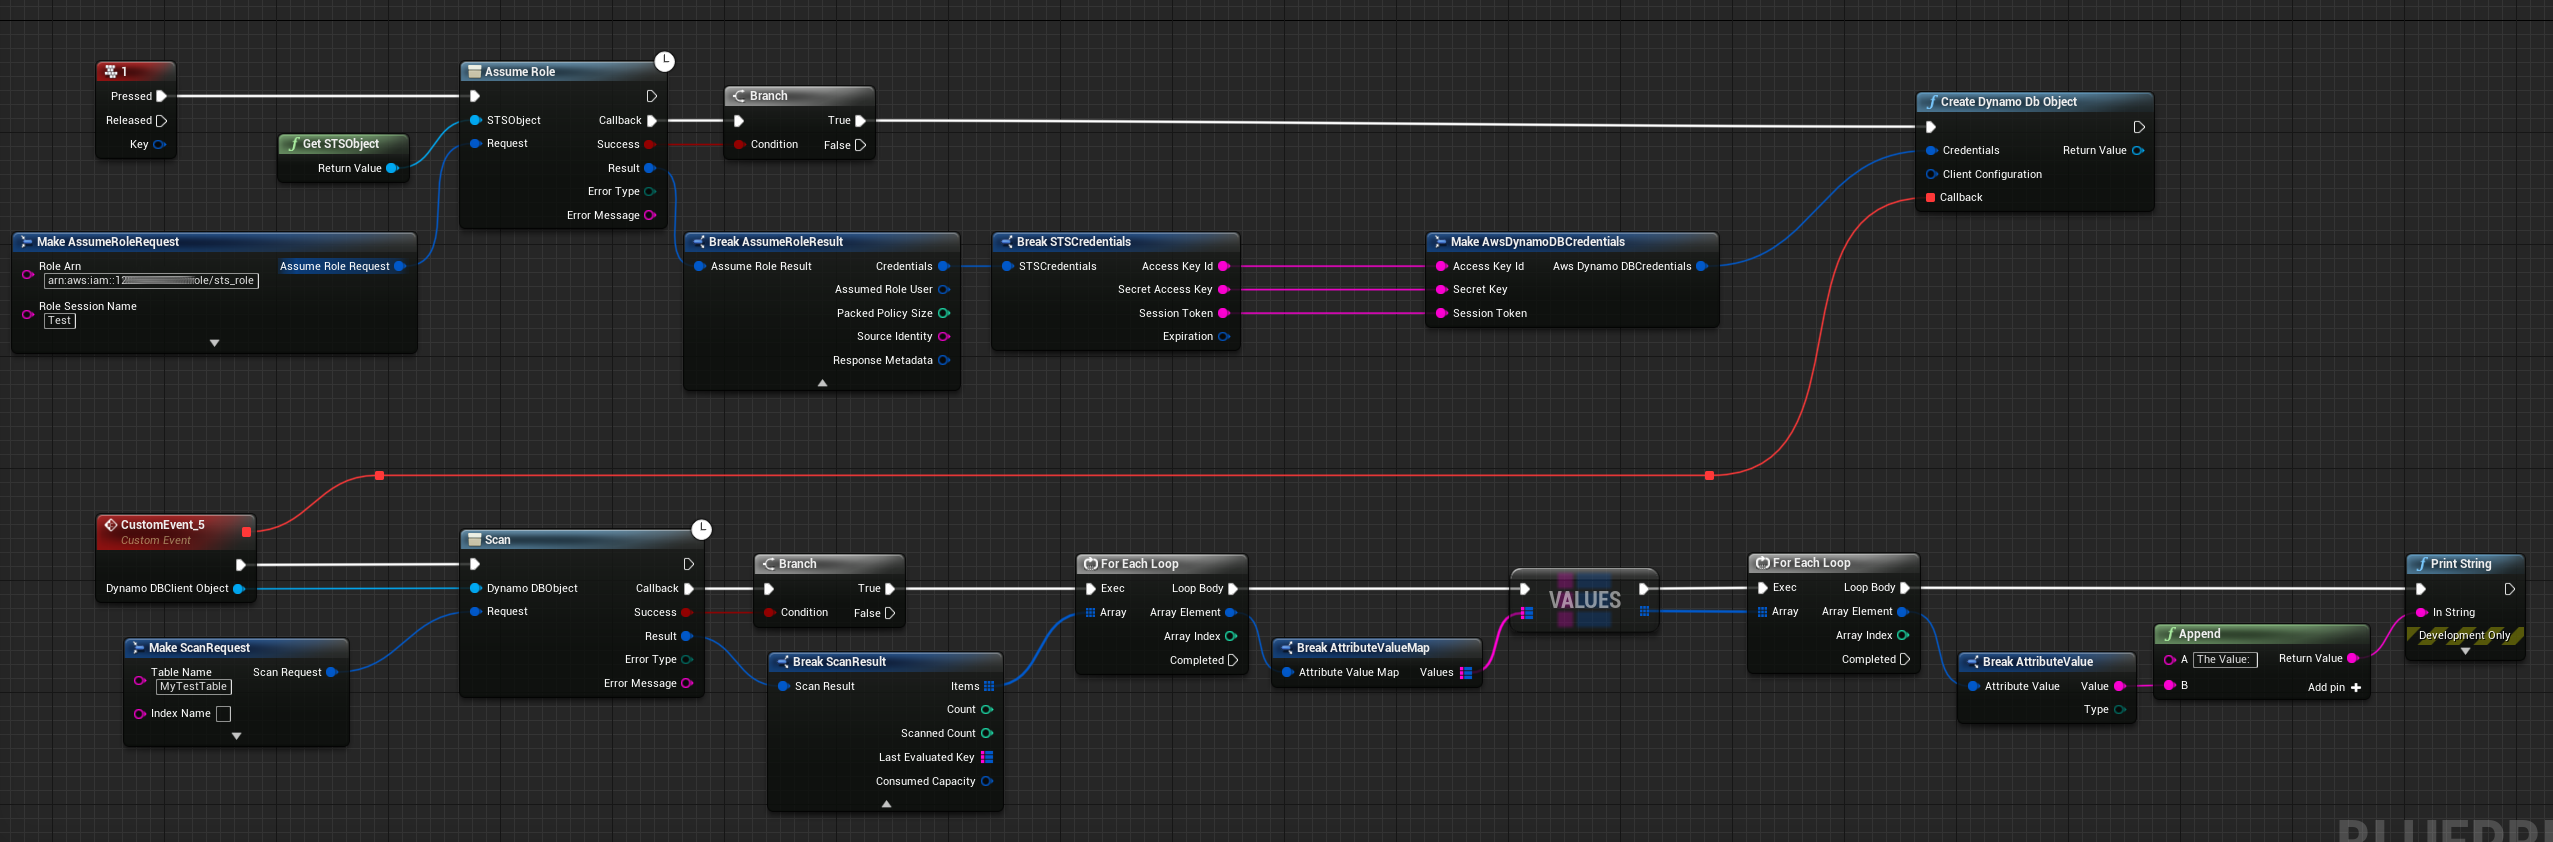Image resolution: width=2553 pixels, height=842 pixels.
Task: Click the Table Name field containing MyTestTable
Action: [194, 687]
